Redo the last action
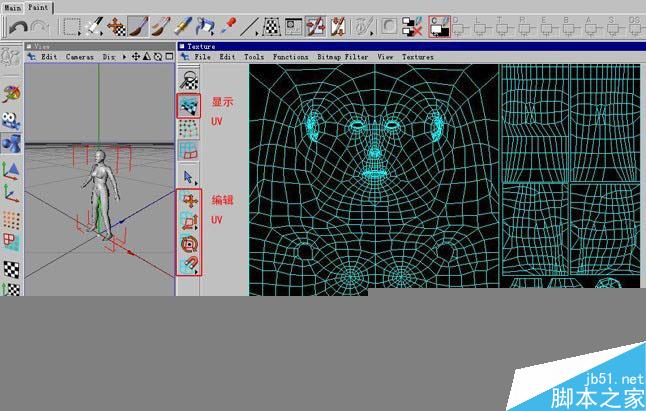This screenshot has height=411, width=646. point(40,27)
